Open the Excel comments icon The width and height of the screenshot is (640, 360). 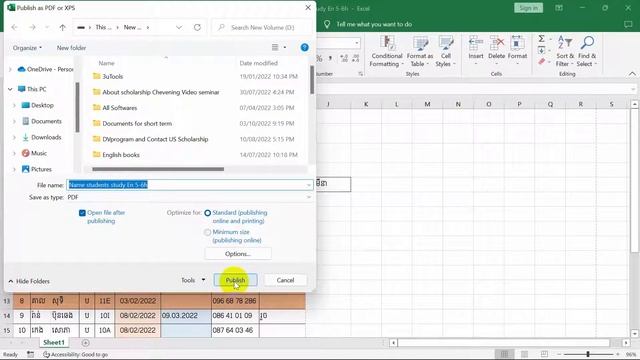pos(628,24)
